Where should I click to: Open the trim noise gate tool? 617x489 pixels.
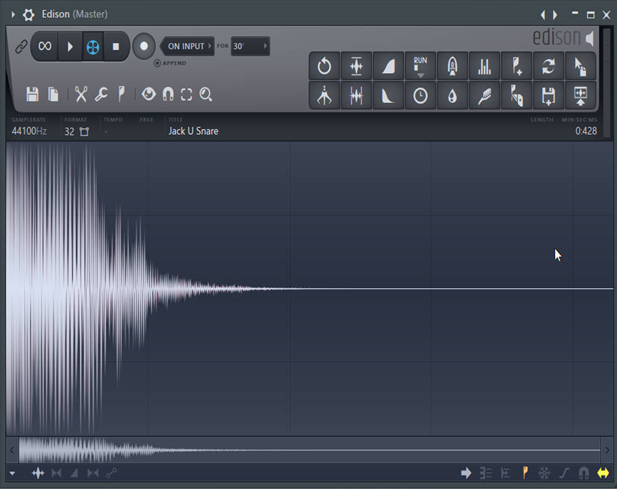356,96
